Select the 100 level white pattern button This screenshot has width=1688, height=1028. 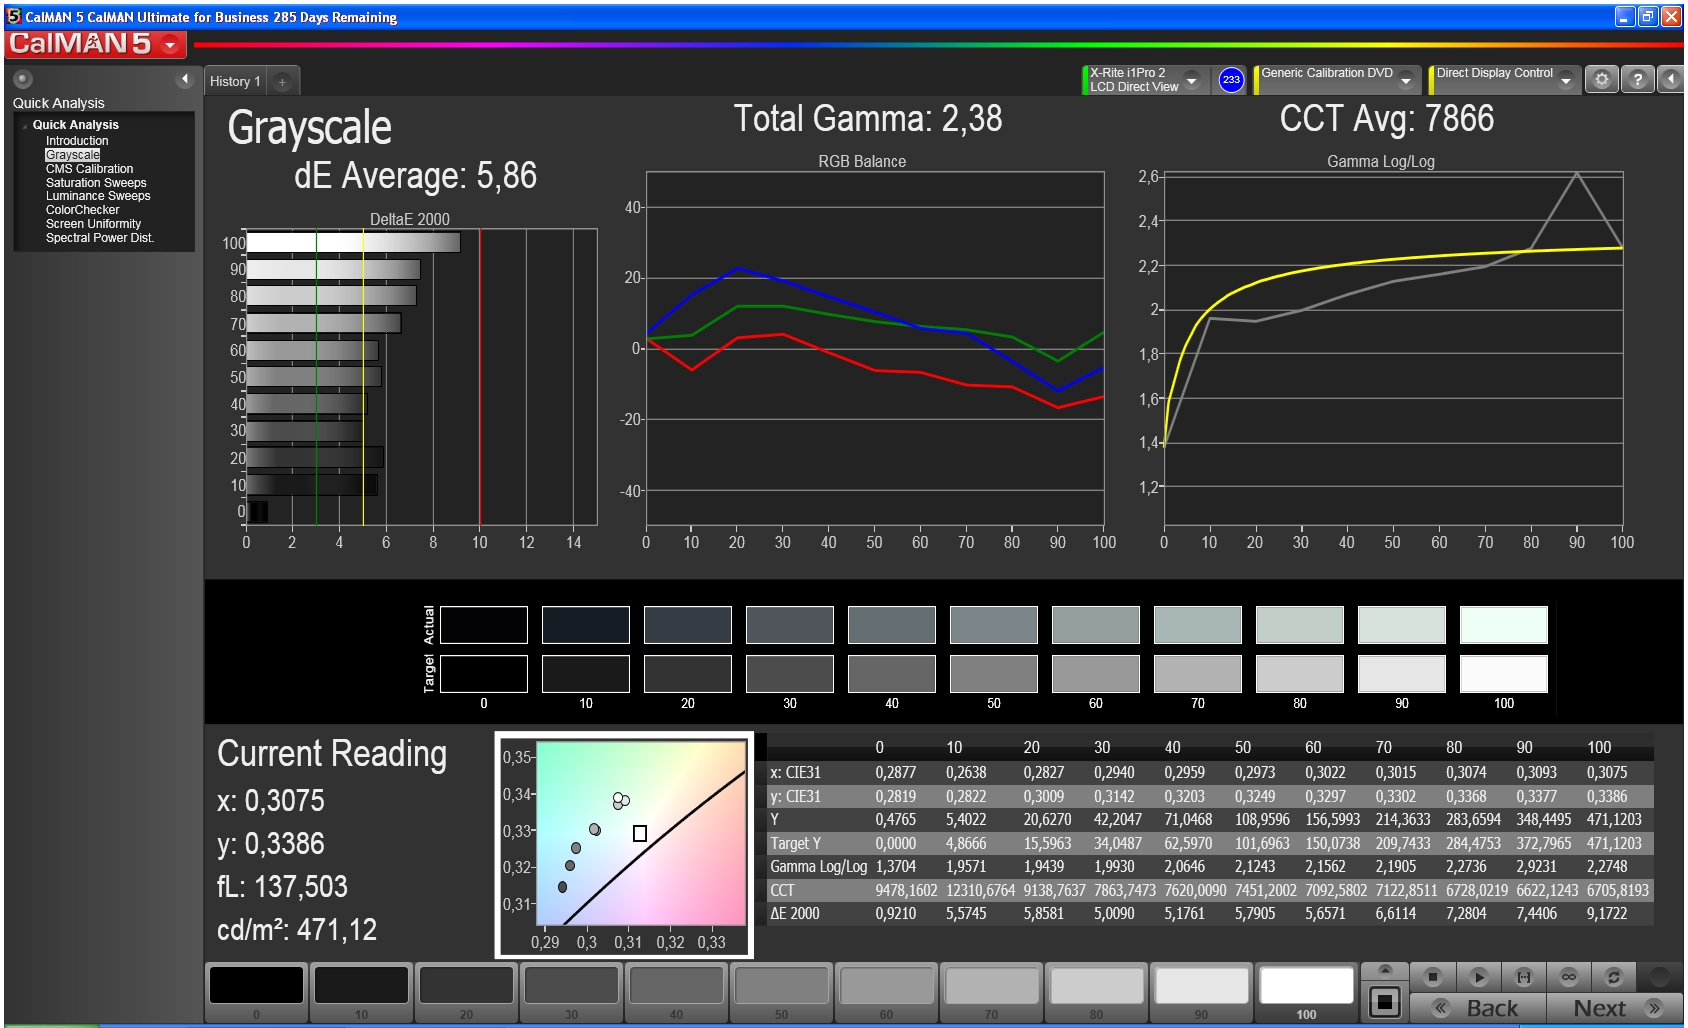[x=1306, y=992]
